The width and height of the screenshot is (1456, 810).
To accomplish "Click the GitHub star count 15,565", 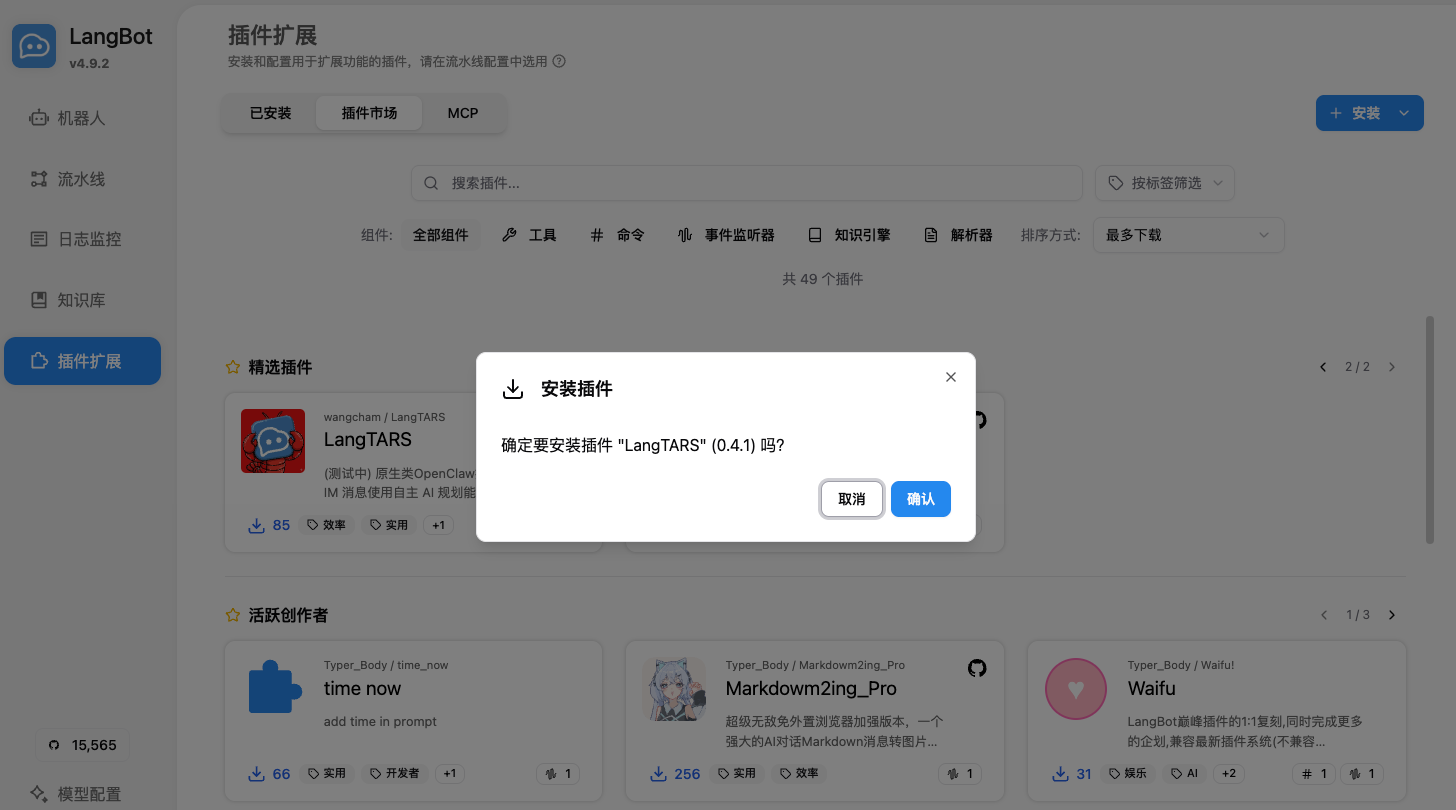I will pyautogui.click(x=82, y=744).
